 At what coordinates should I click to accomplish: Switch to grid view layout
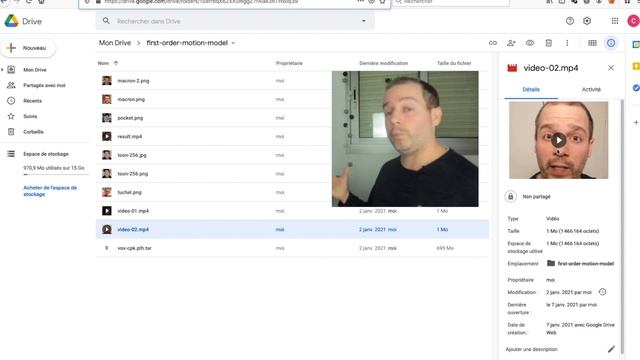pos(592,43)
